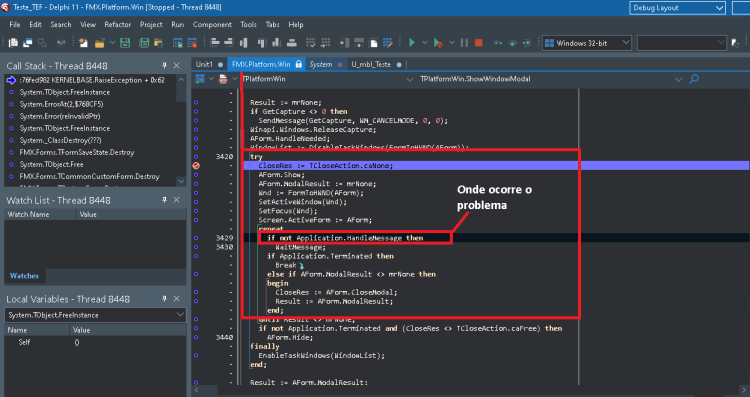
Task: Select the System.Error(reInvalidPtr) stack frame
Action: (60, 116)
